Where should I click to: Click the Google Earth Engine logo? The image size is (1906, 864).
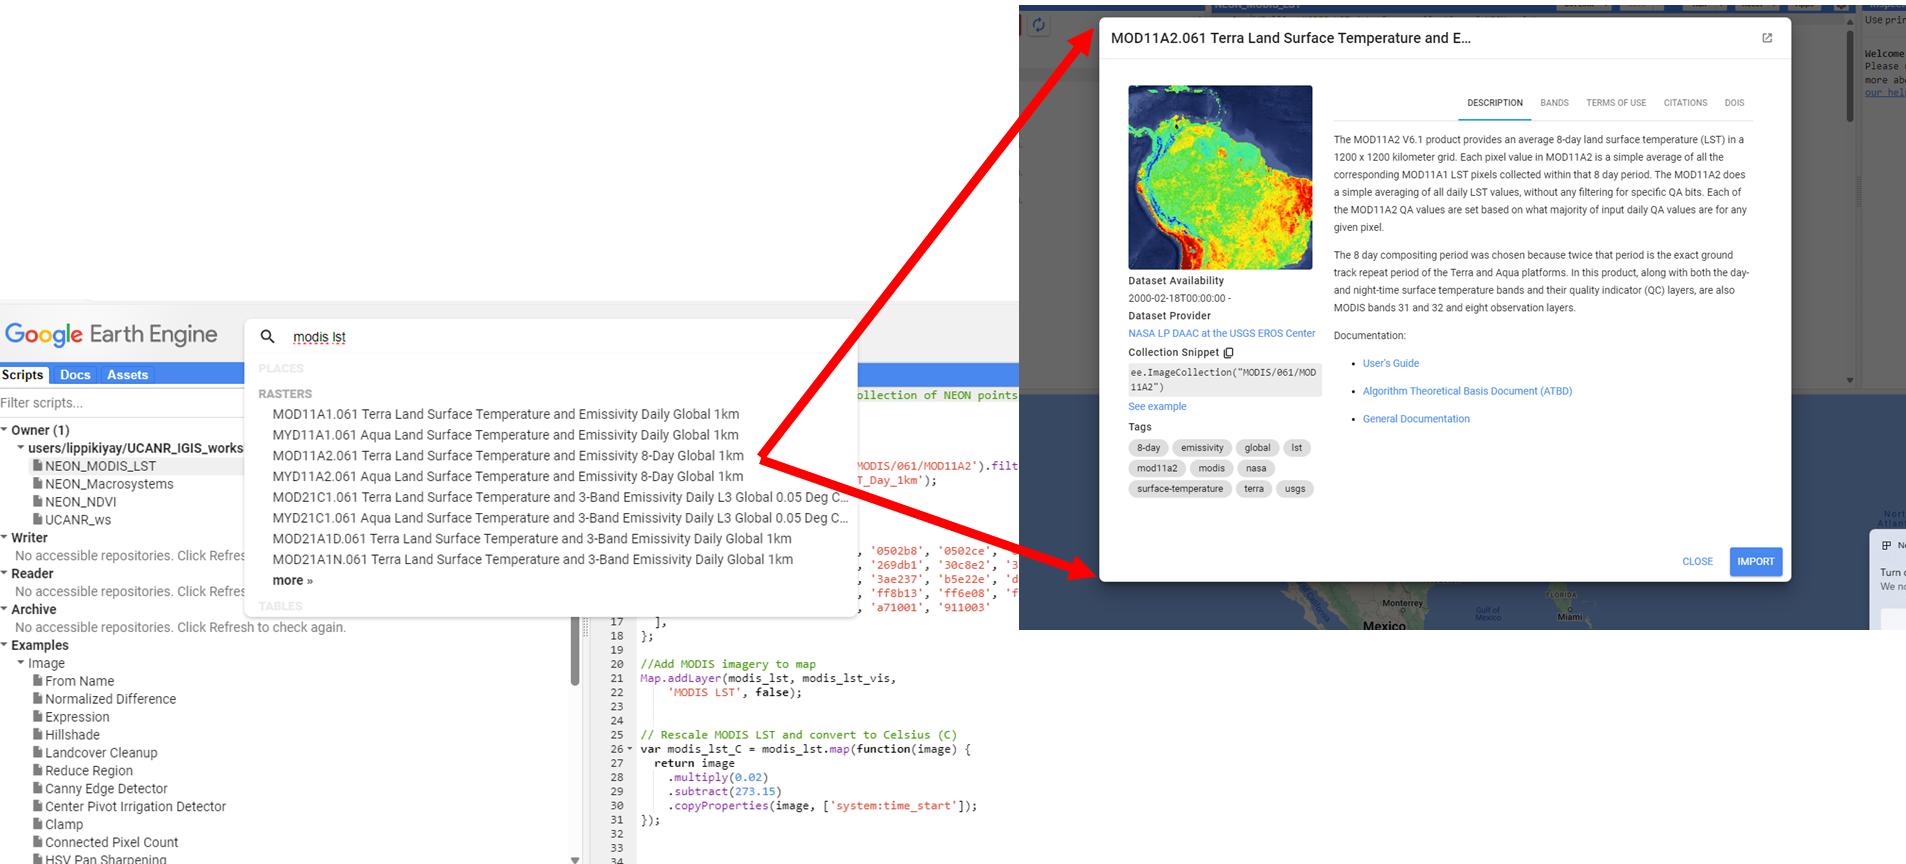111,335
